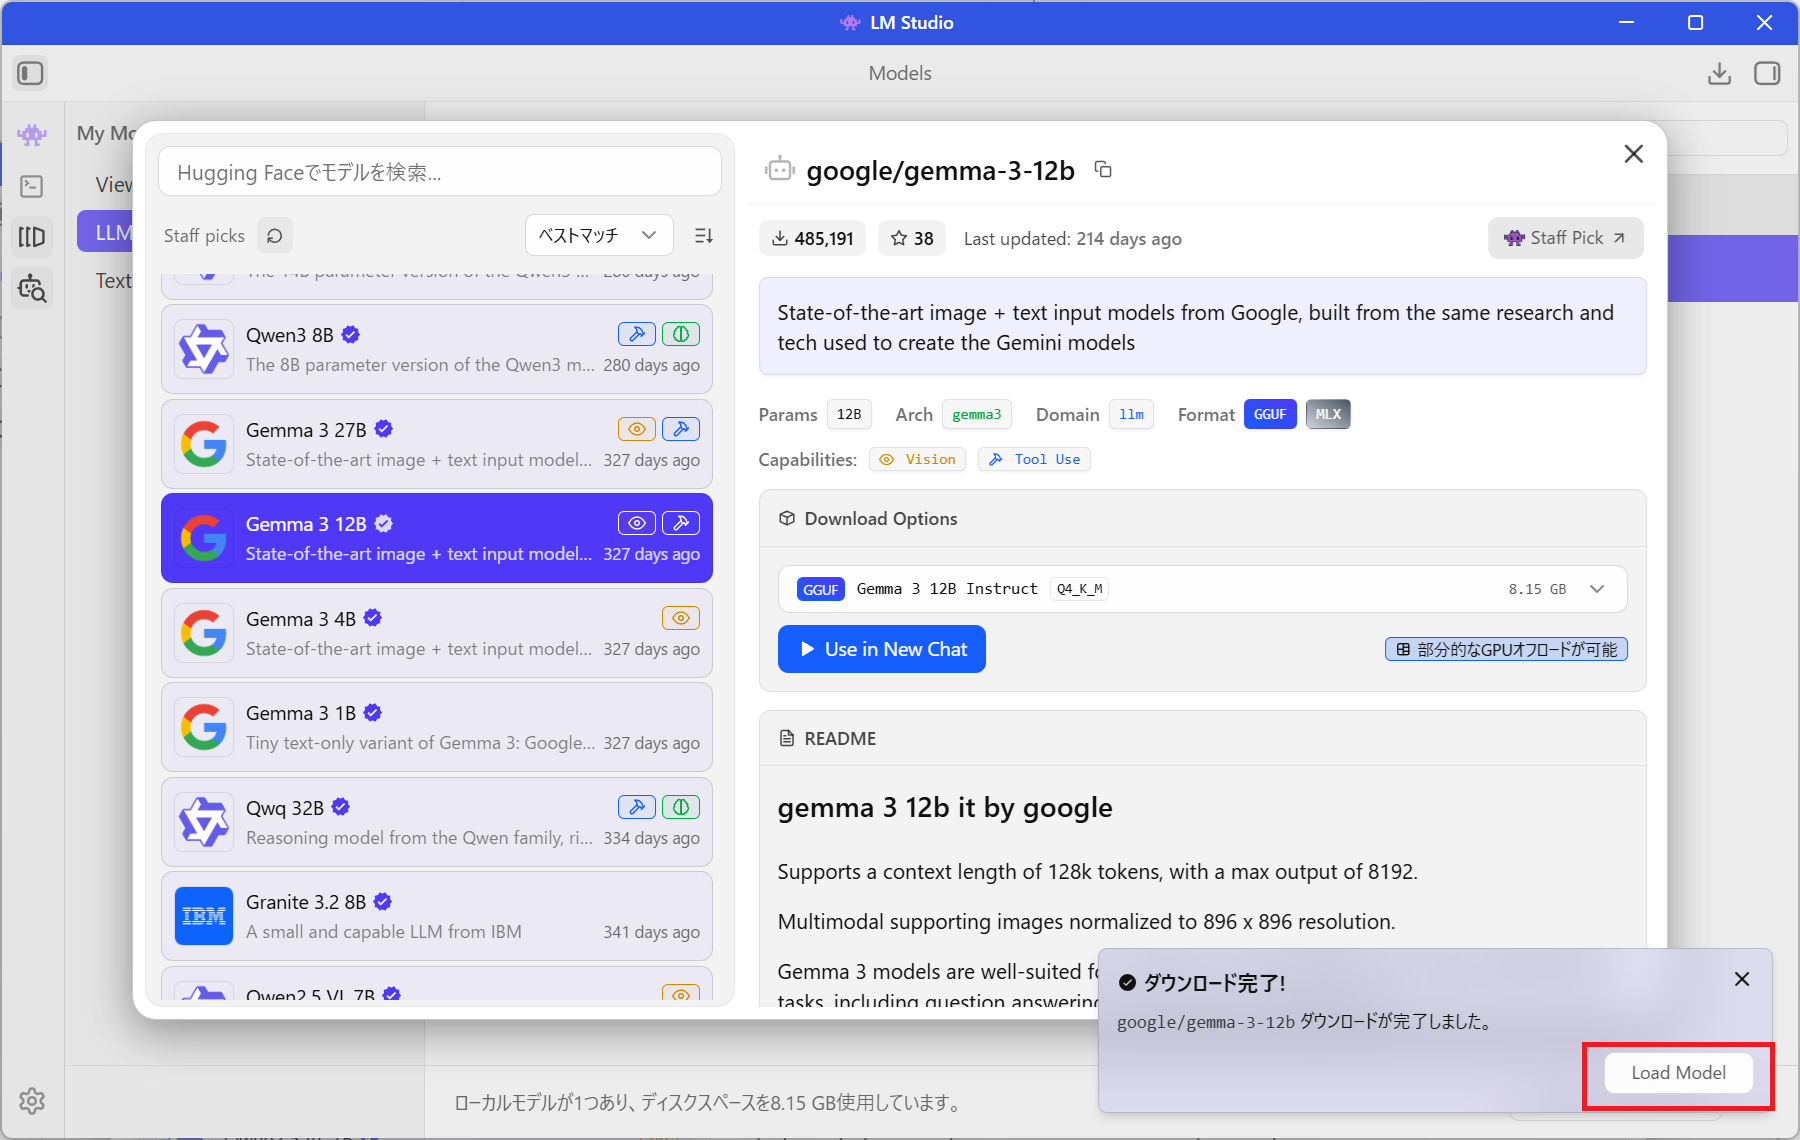This screenshot has height=1140, width=1800.
Task: Dismiss the download complete notification
Action: click(x=1741, y=979)
